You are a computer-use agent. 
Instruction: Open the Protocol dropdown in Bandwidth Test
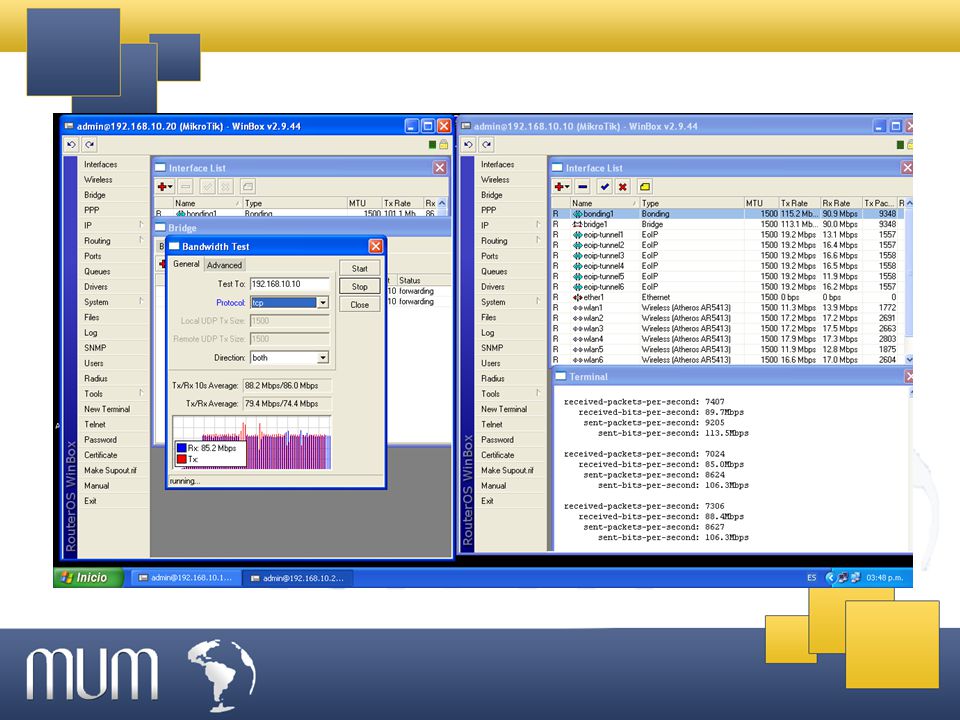click(x=323, y=302)
